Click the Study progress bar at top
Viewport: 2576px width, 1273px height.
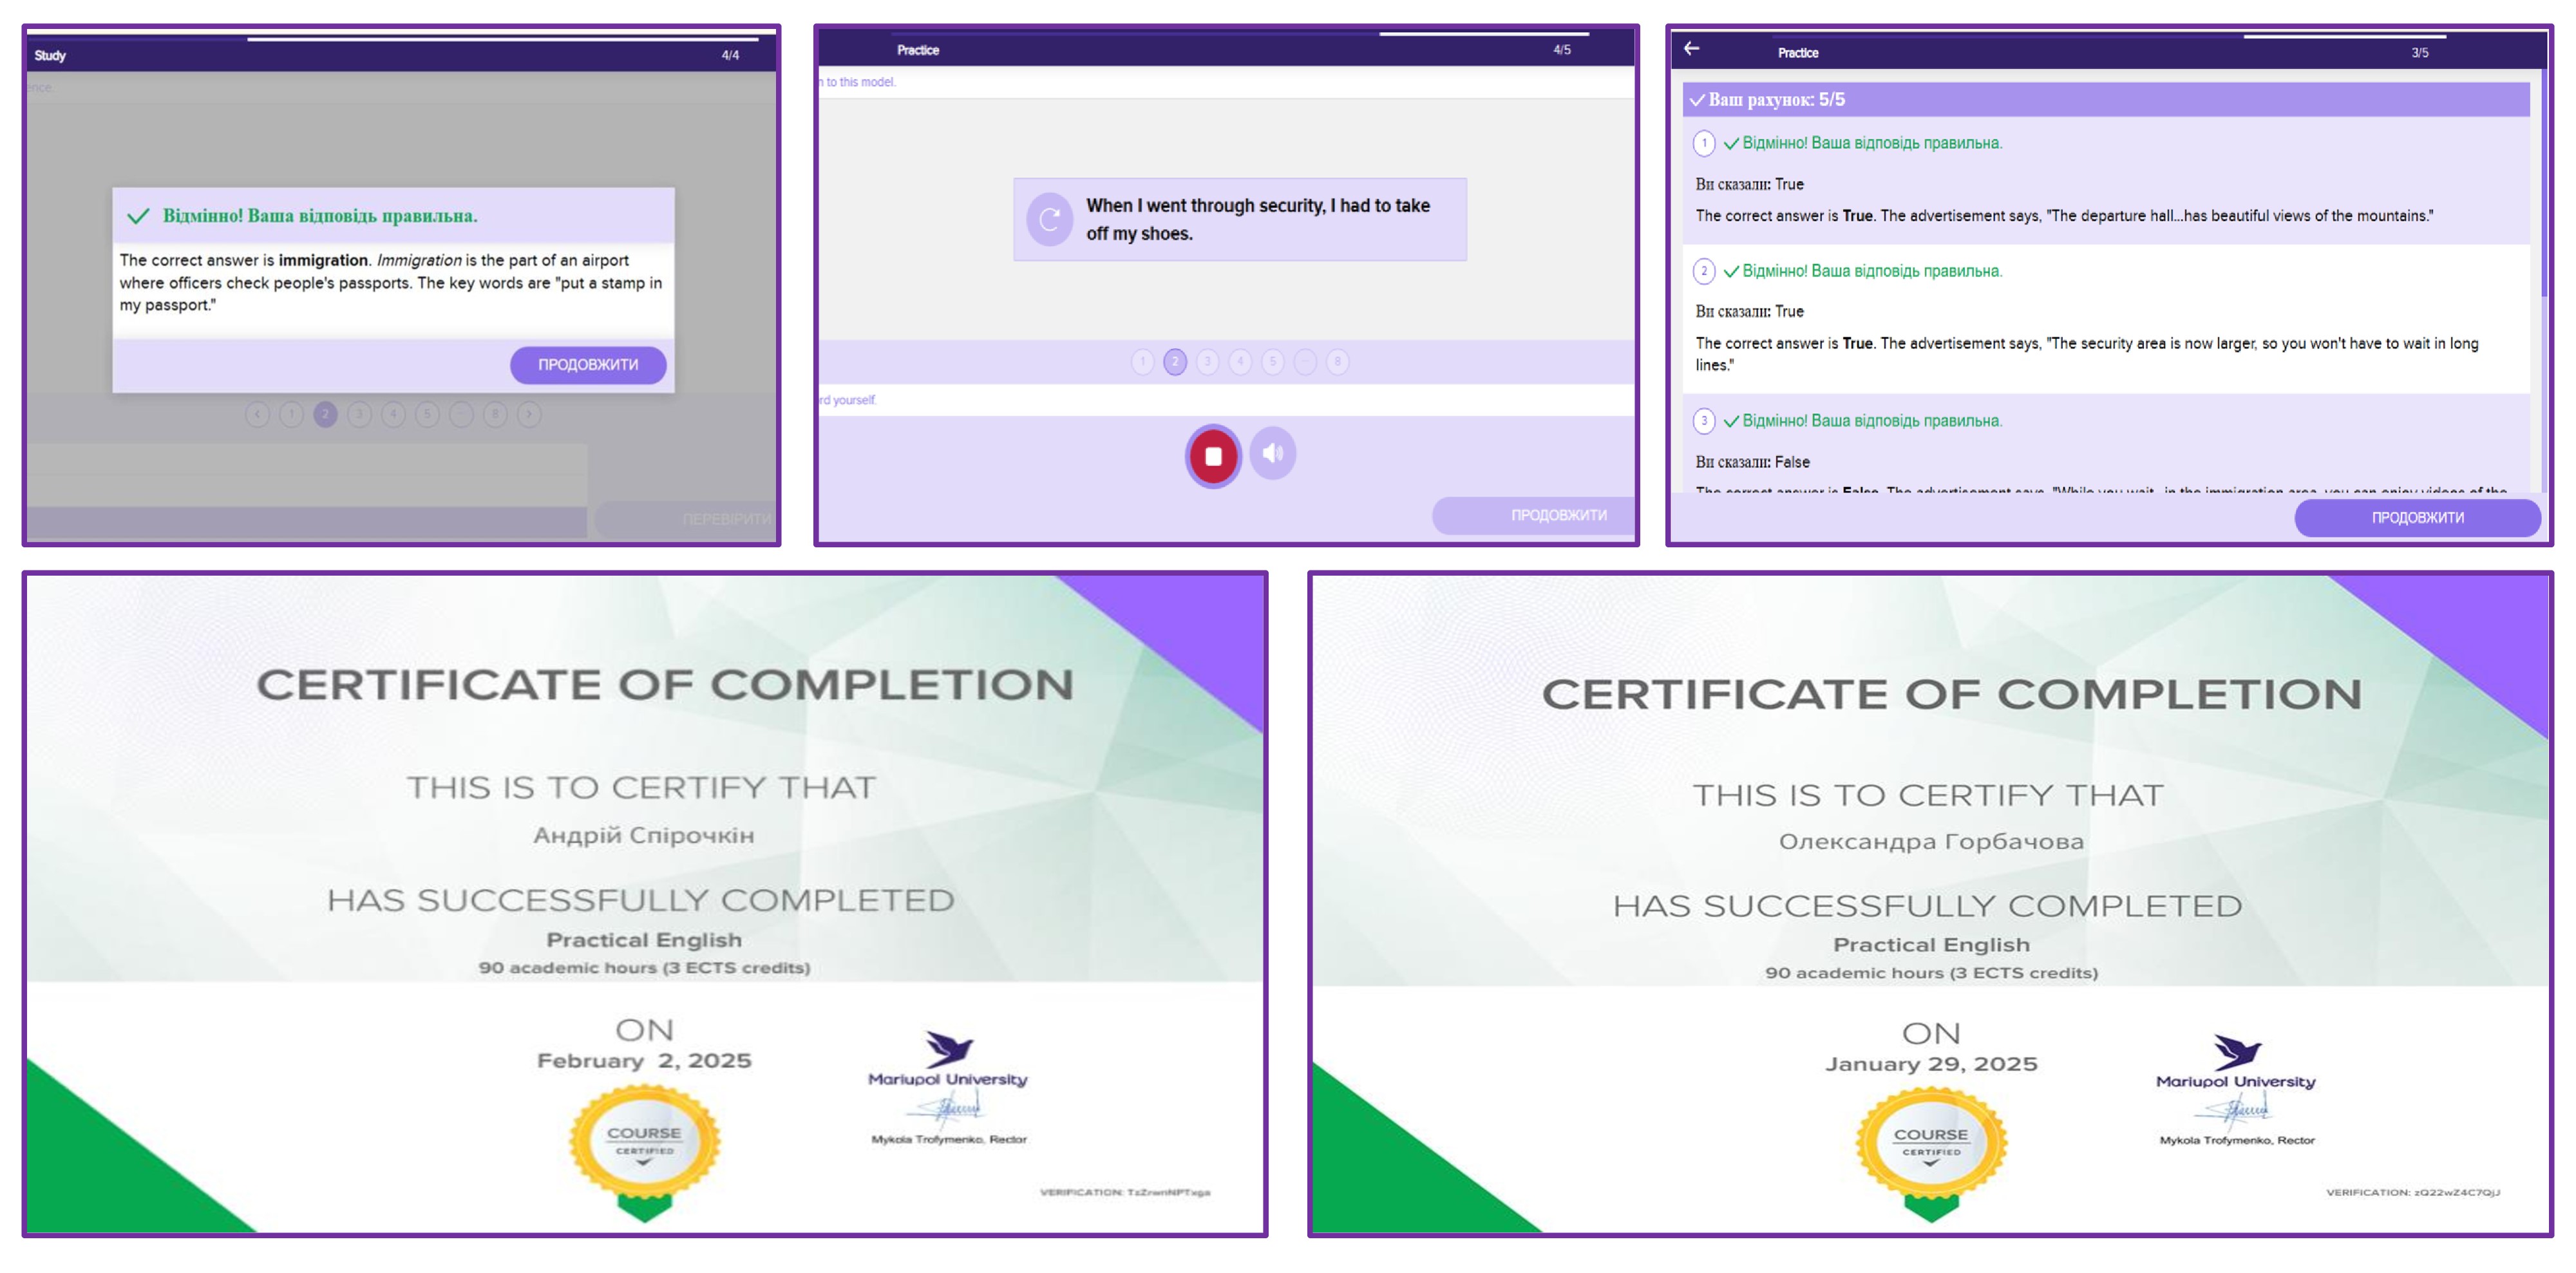click(503, 39)
